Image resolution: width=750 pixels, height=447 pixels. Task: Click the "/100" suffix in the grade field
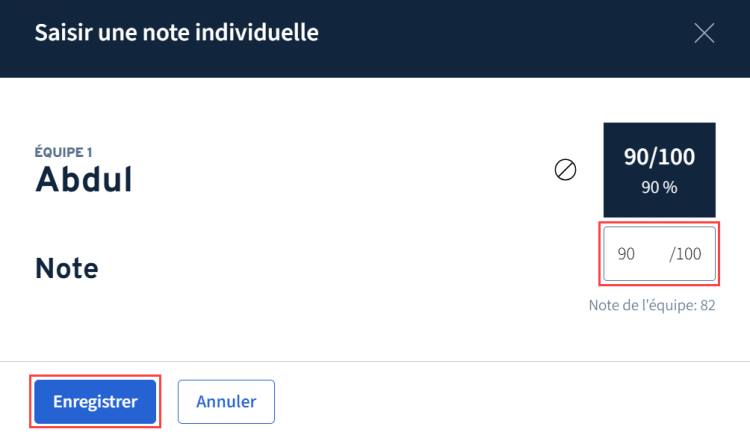685,254
